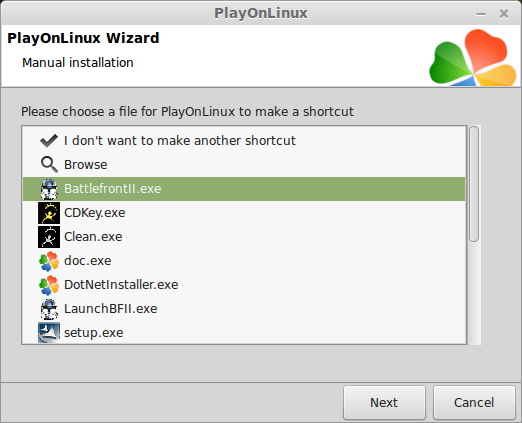Click the white figure icon for Clean.exe

click(49, 237)
